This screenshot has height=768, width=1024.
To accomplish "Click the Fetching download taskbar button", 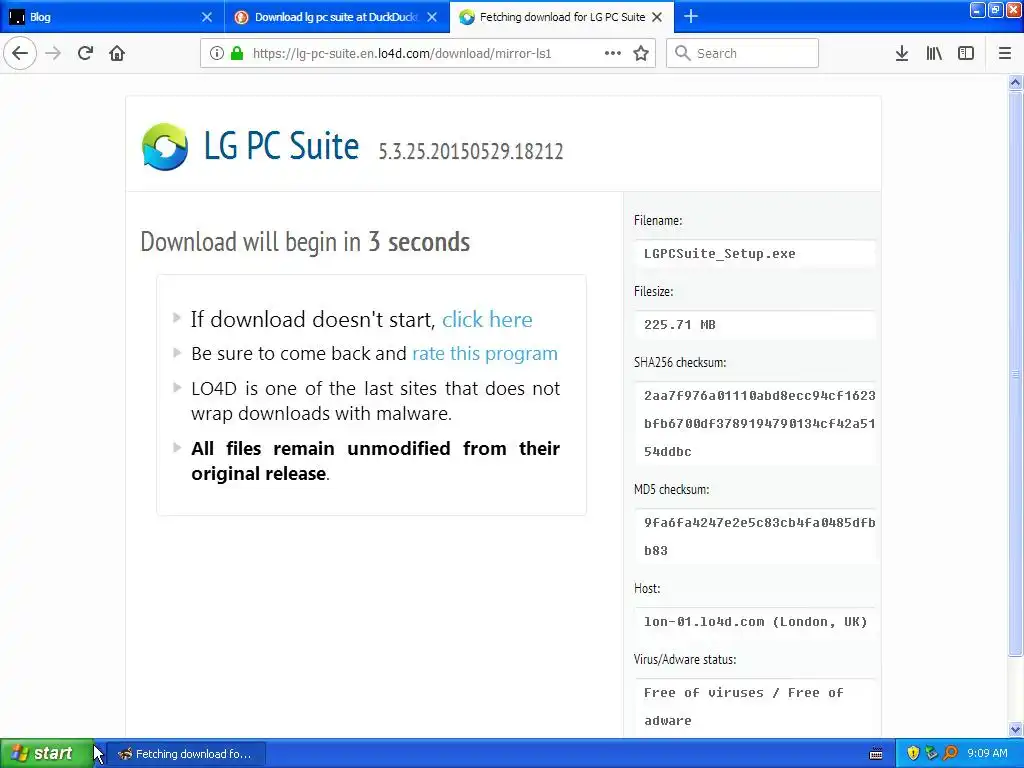I will [185, 754].
